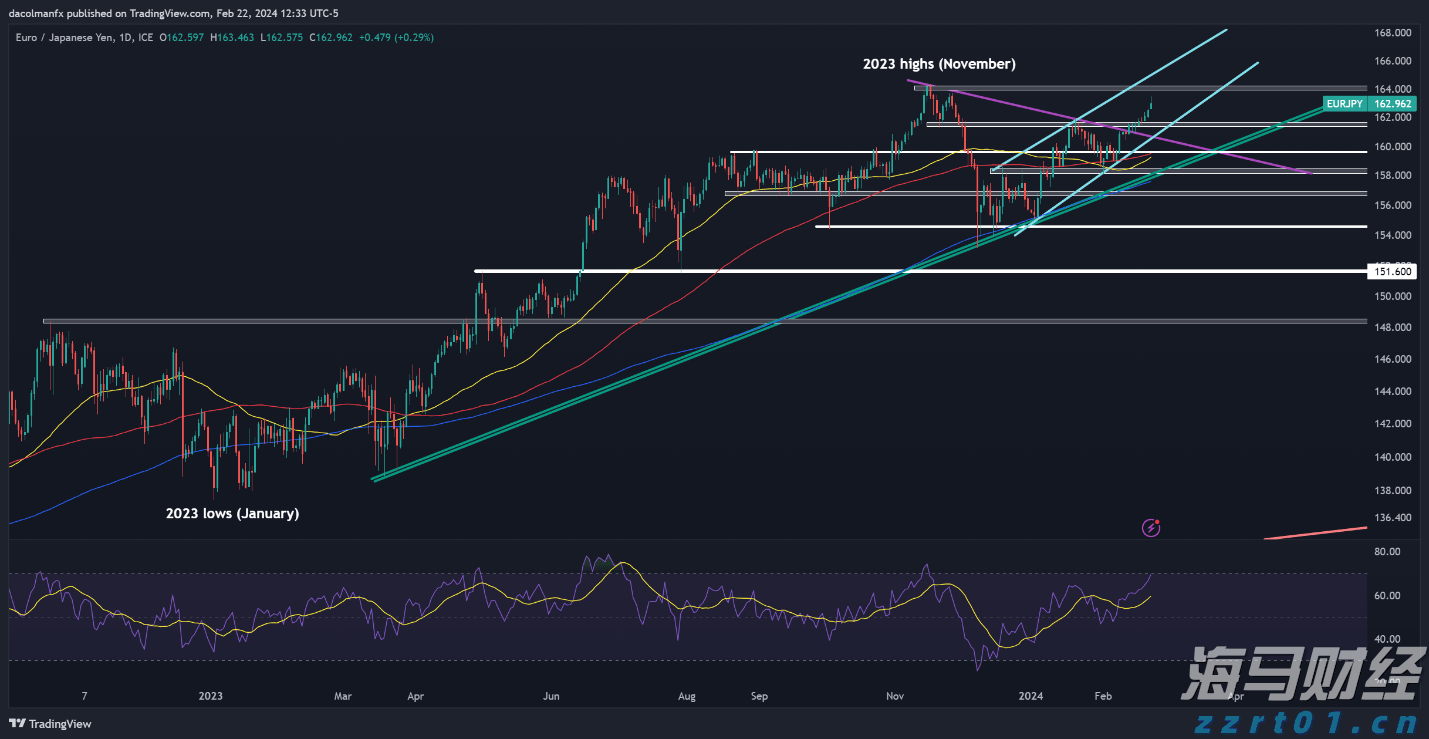Click the 2023 label on time axis
Image resolution: width=1429 pixels, height=739 pixels.
[x=211, y=696]
